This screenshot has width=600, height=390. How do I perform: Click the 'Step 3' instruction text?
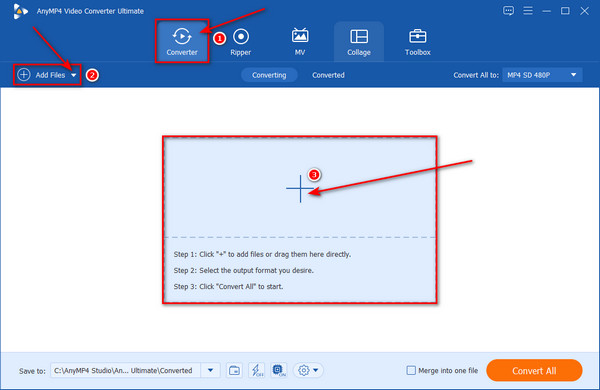point(228,286)
